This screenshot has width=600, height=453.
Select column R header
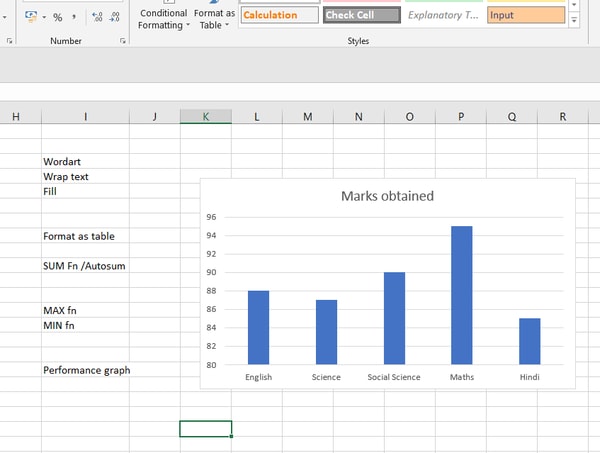563,117
